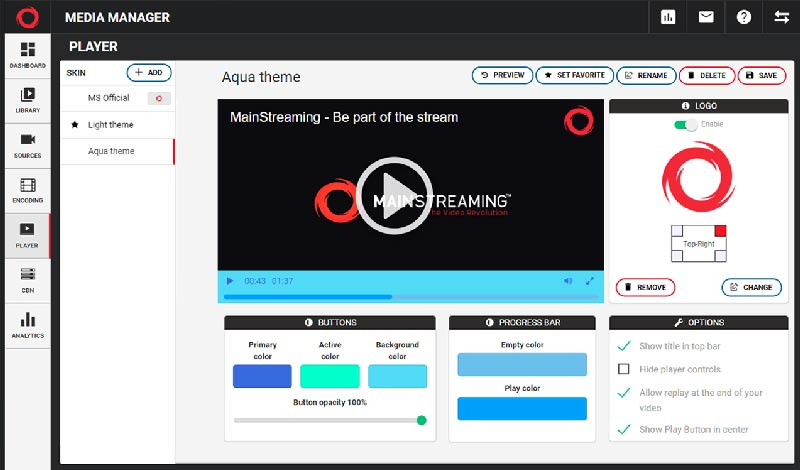Viewport: 800px width, 470px height.
Task: Open the statistics chart icon in header
Action: (x=668, y=17)
